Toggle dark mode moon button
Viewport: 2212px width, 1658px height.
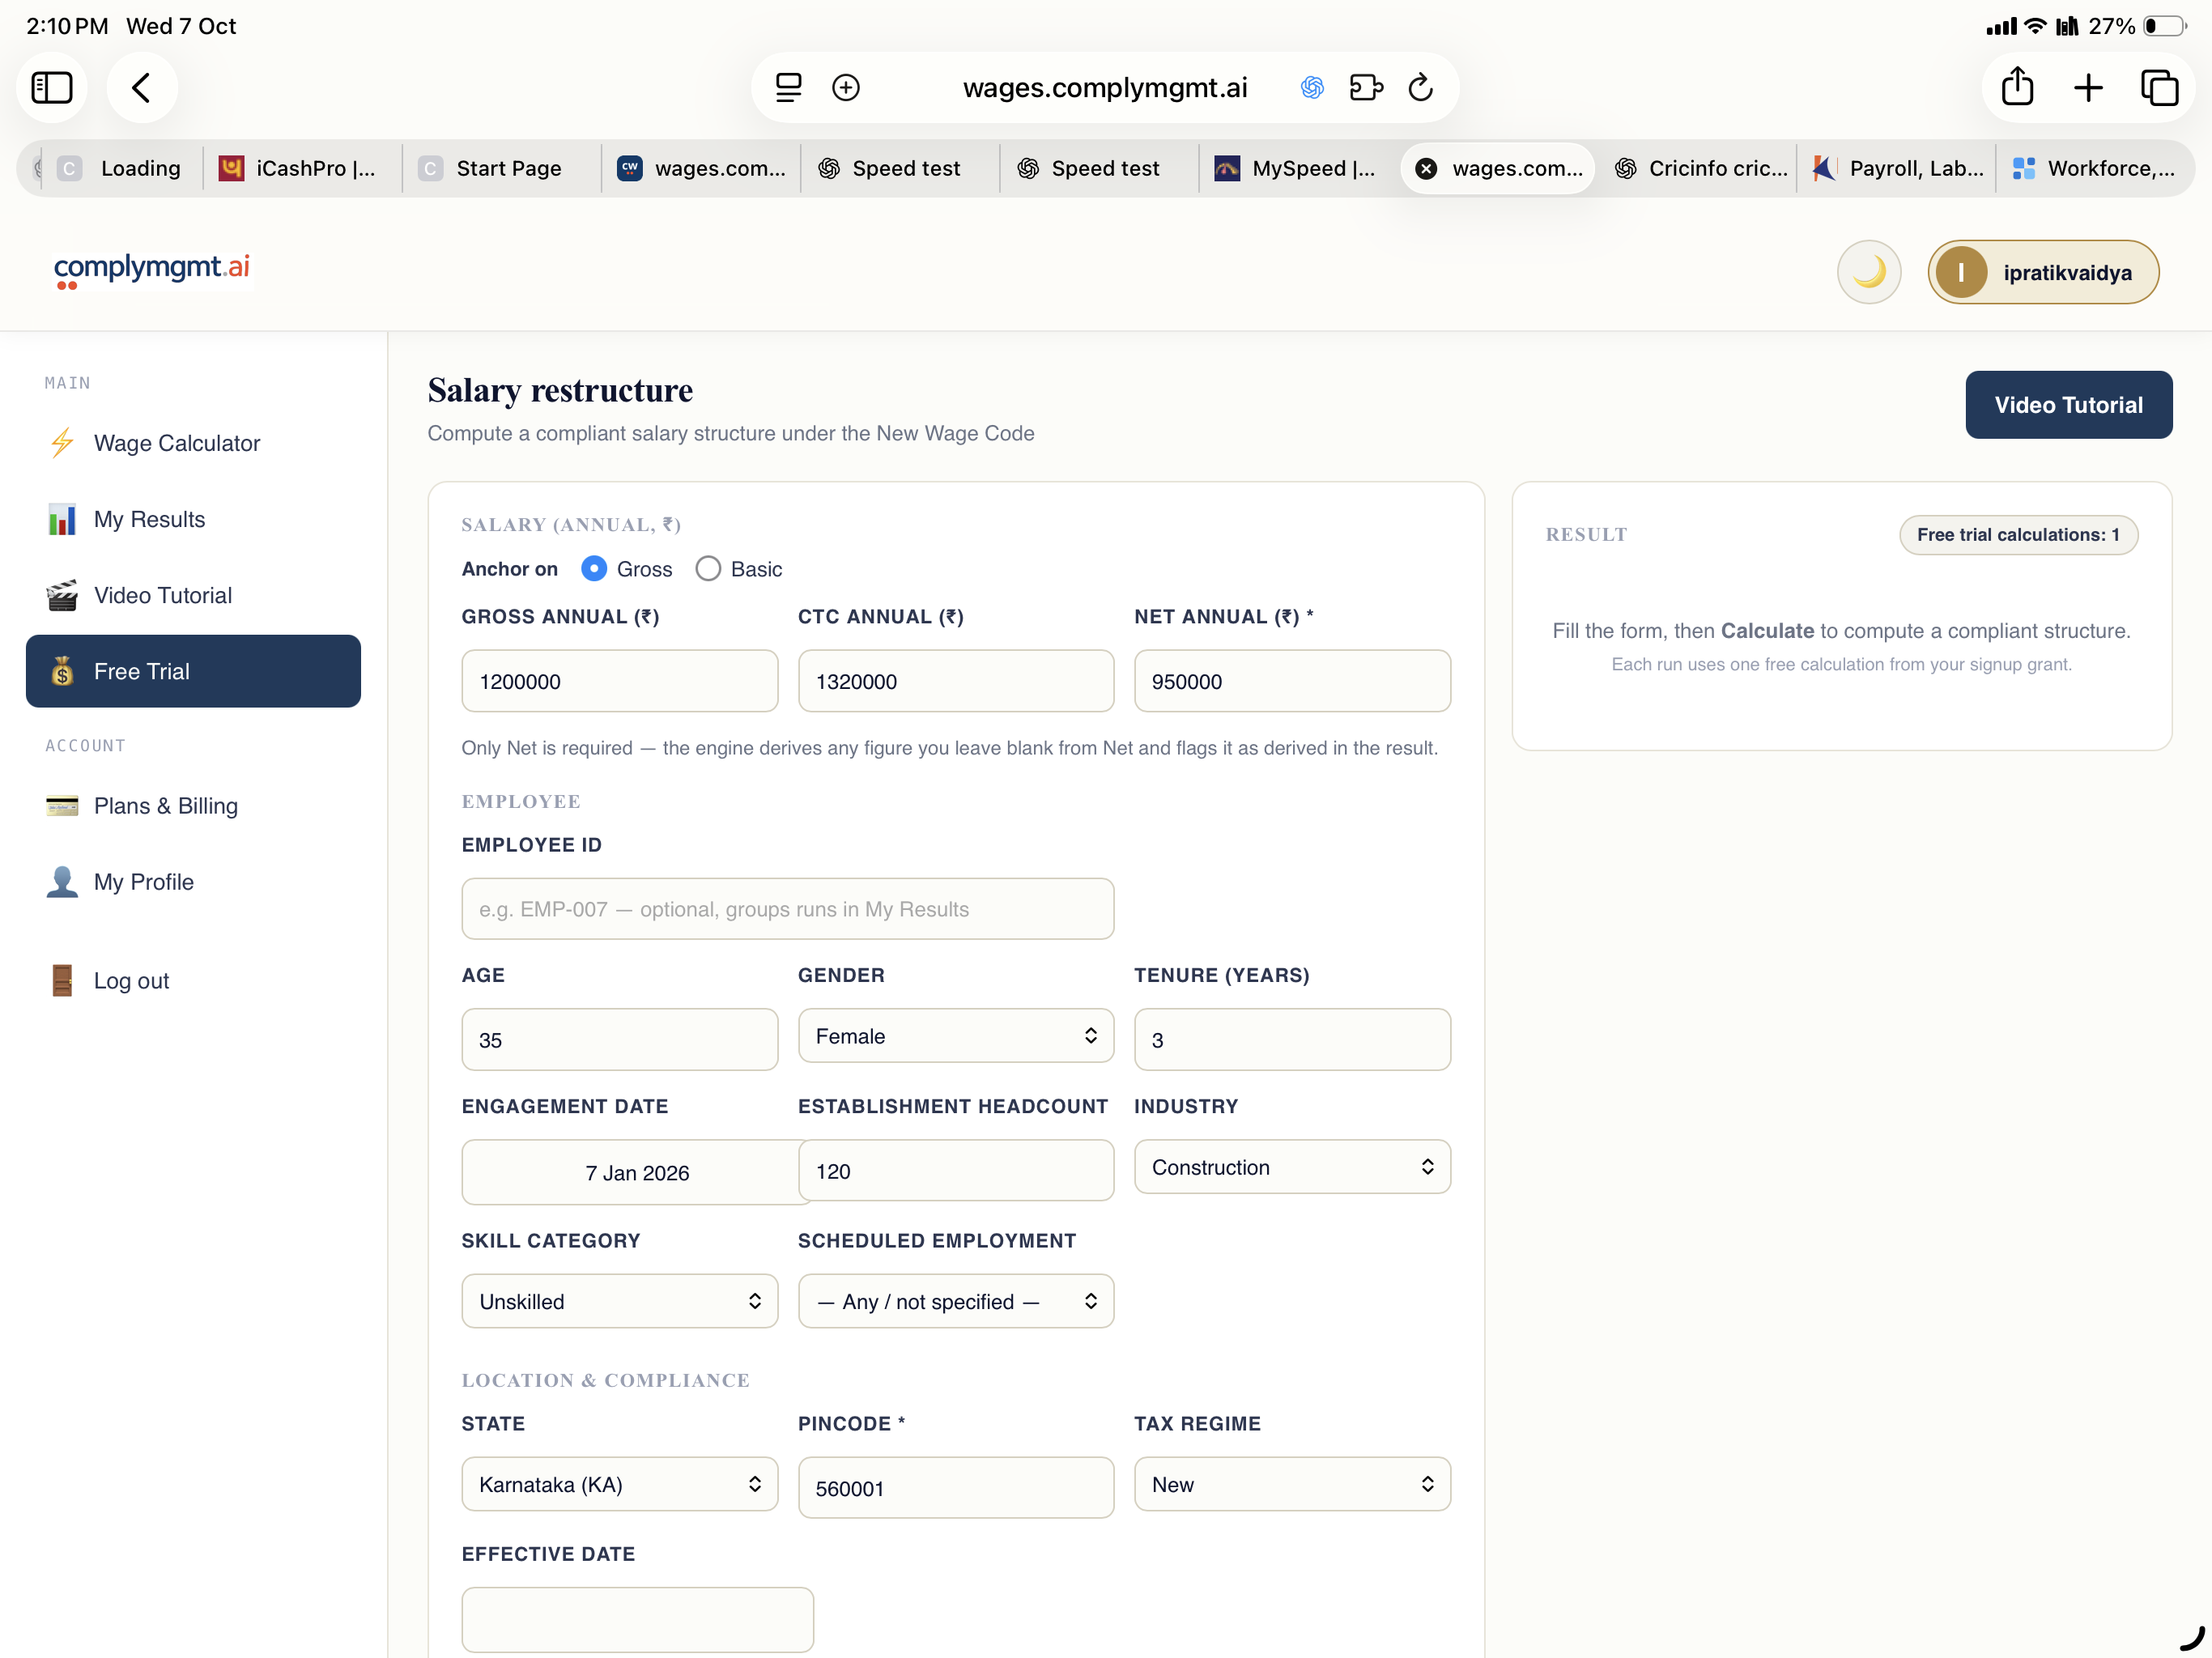(x=1868, y=272)
